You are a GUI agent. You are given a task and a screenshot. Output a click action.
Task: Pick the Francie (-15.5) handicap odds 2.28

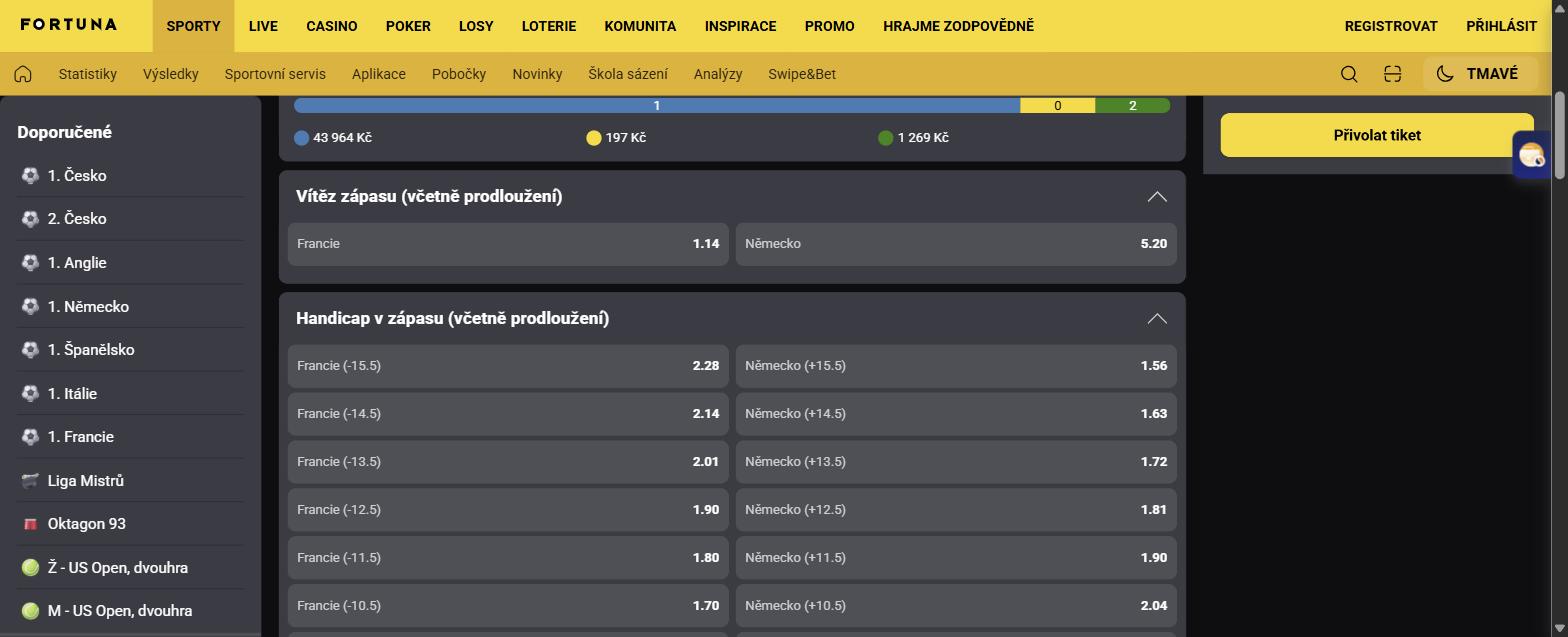[508, 366]
